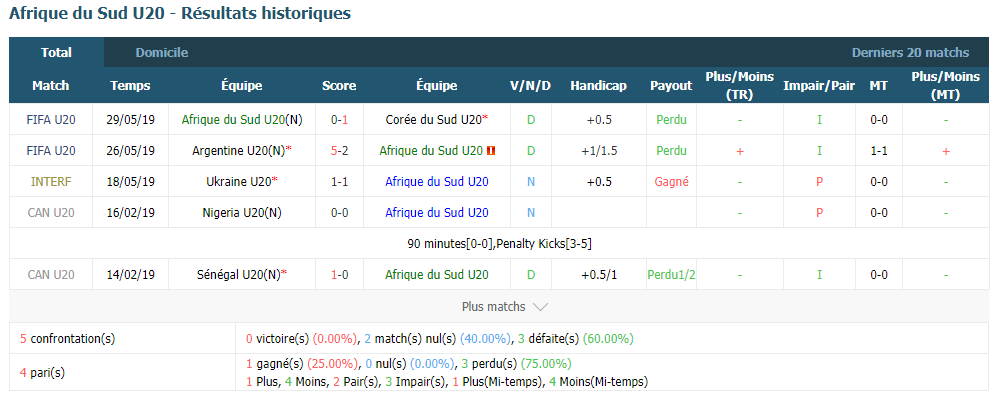Viewport: 999px width, 399px height.
Task: Click the Handicap column header
Action: coord(598,85)
